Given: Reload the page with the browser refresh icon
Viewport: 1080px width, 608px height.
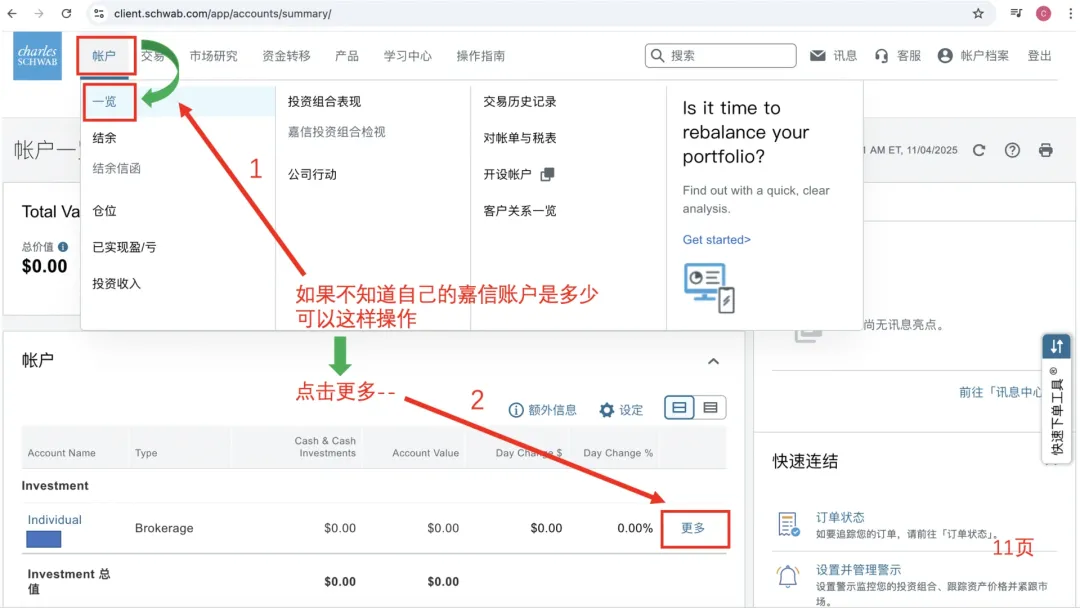Looking at the screenshot, I should tap(66, 13).
